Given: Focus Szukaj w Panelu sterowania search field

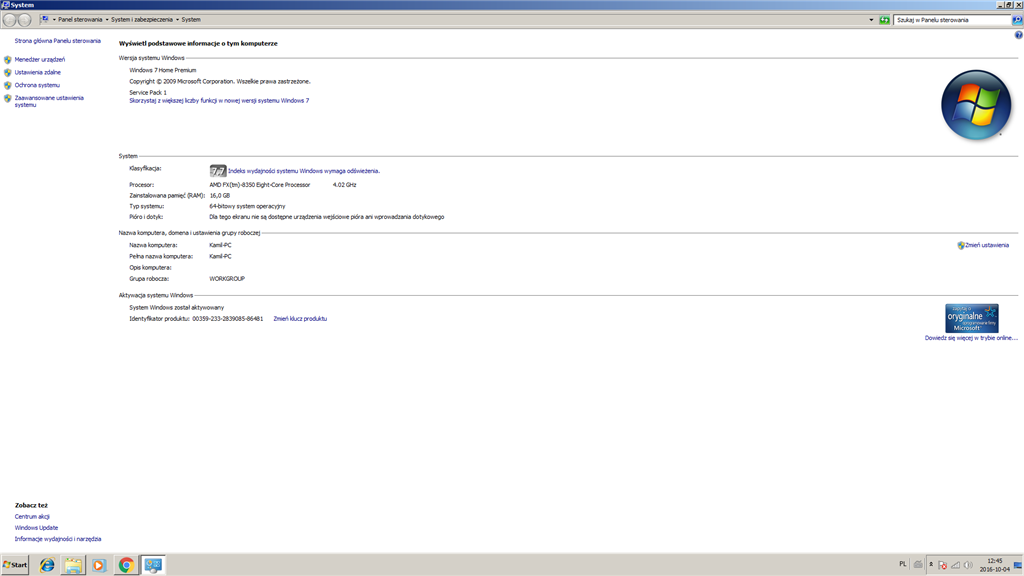Looking at the screenshot, I should point(952,20).
